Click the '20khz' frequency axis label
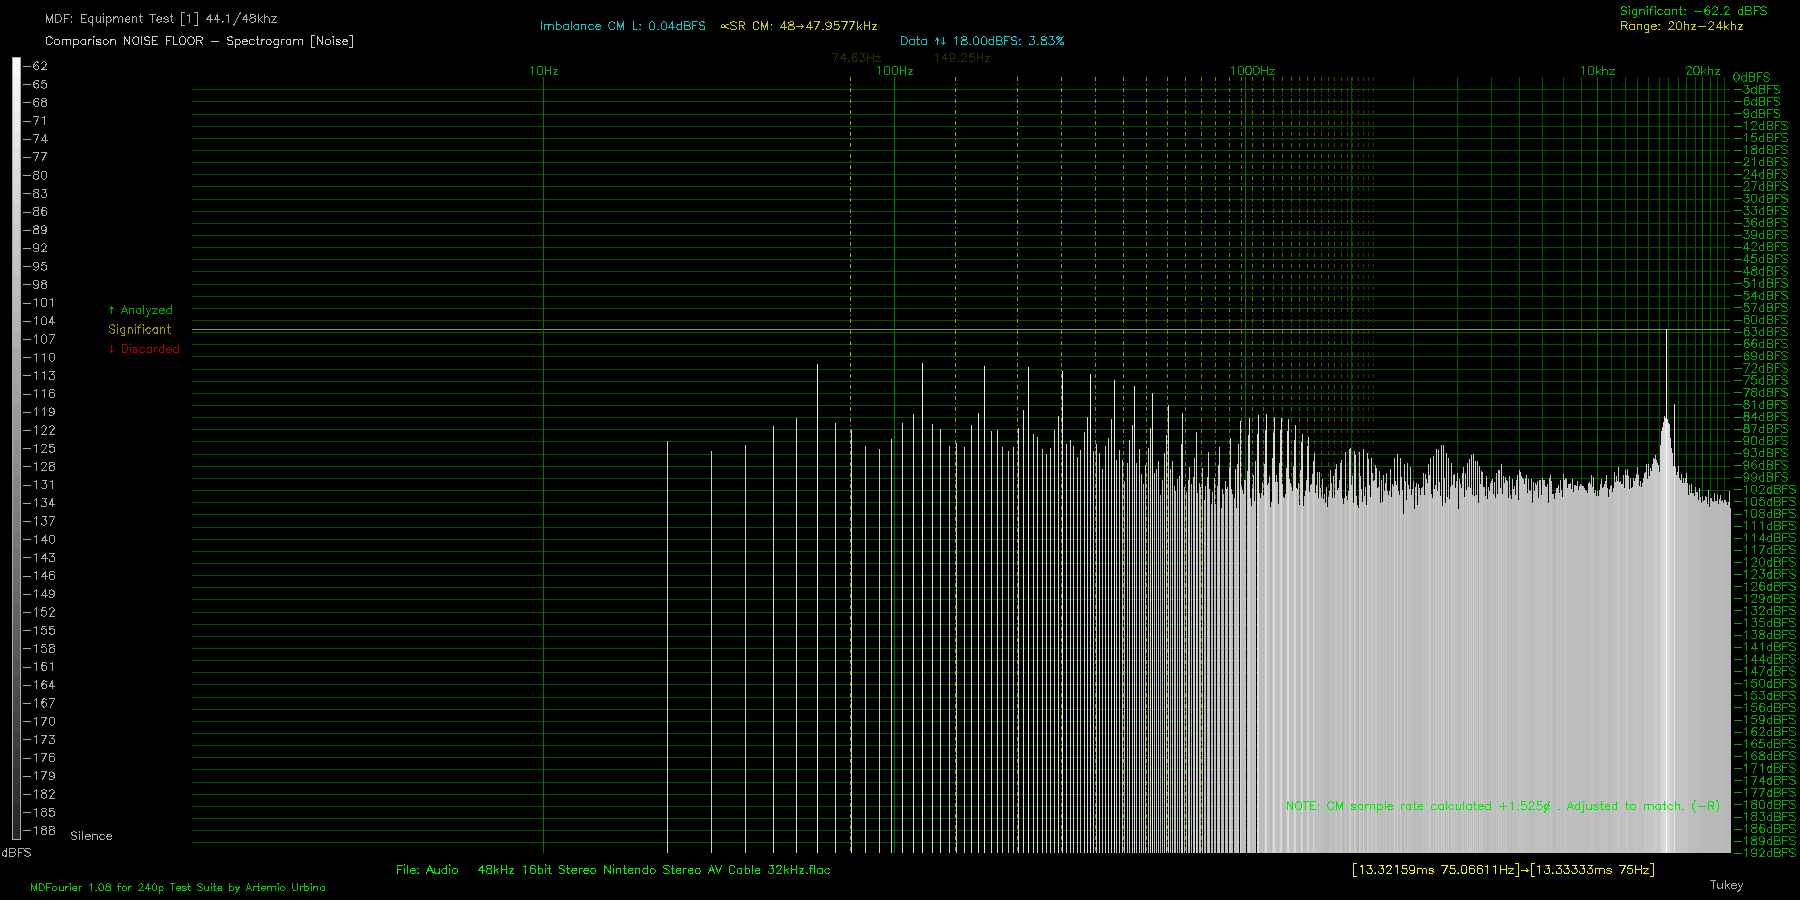The height and width of the screenshot is (900, 1800). [x=1702, y=71]
